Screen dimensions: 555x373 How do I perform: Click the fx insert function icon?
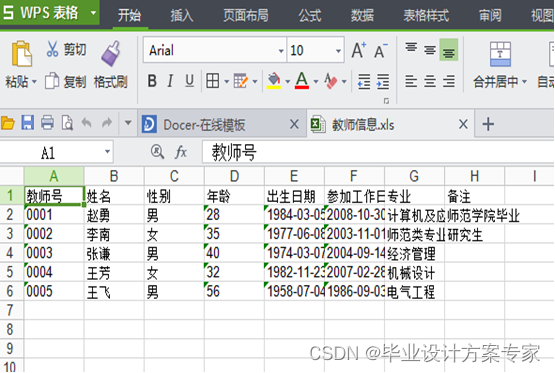click(x=181, y=152)
